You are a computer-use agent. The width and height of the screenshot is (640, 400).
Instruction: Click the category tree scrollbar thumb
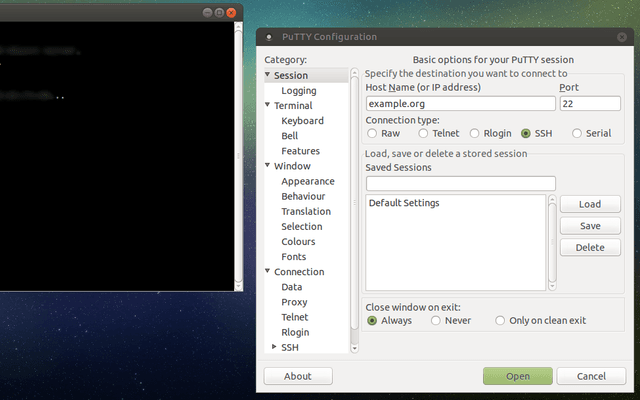click(x=354, y=203)
